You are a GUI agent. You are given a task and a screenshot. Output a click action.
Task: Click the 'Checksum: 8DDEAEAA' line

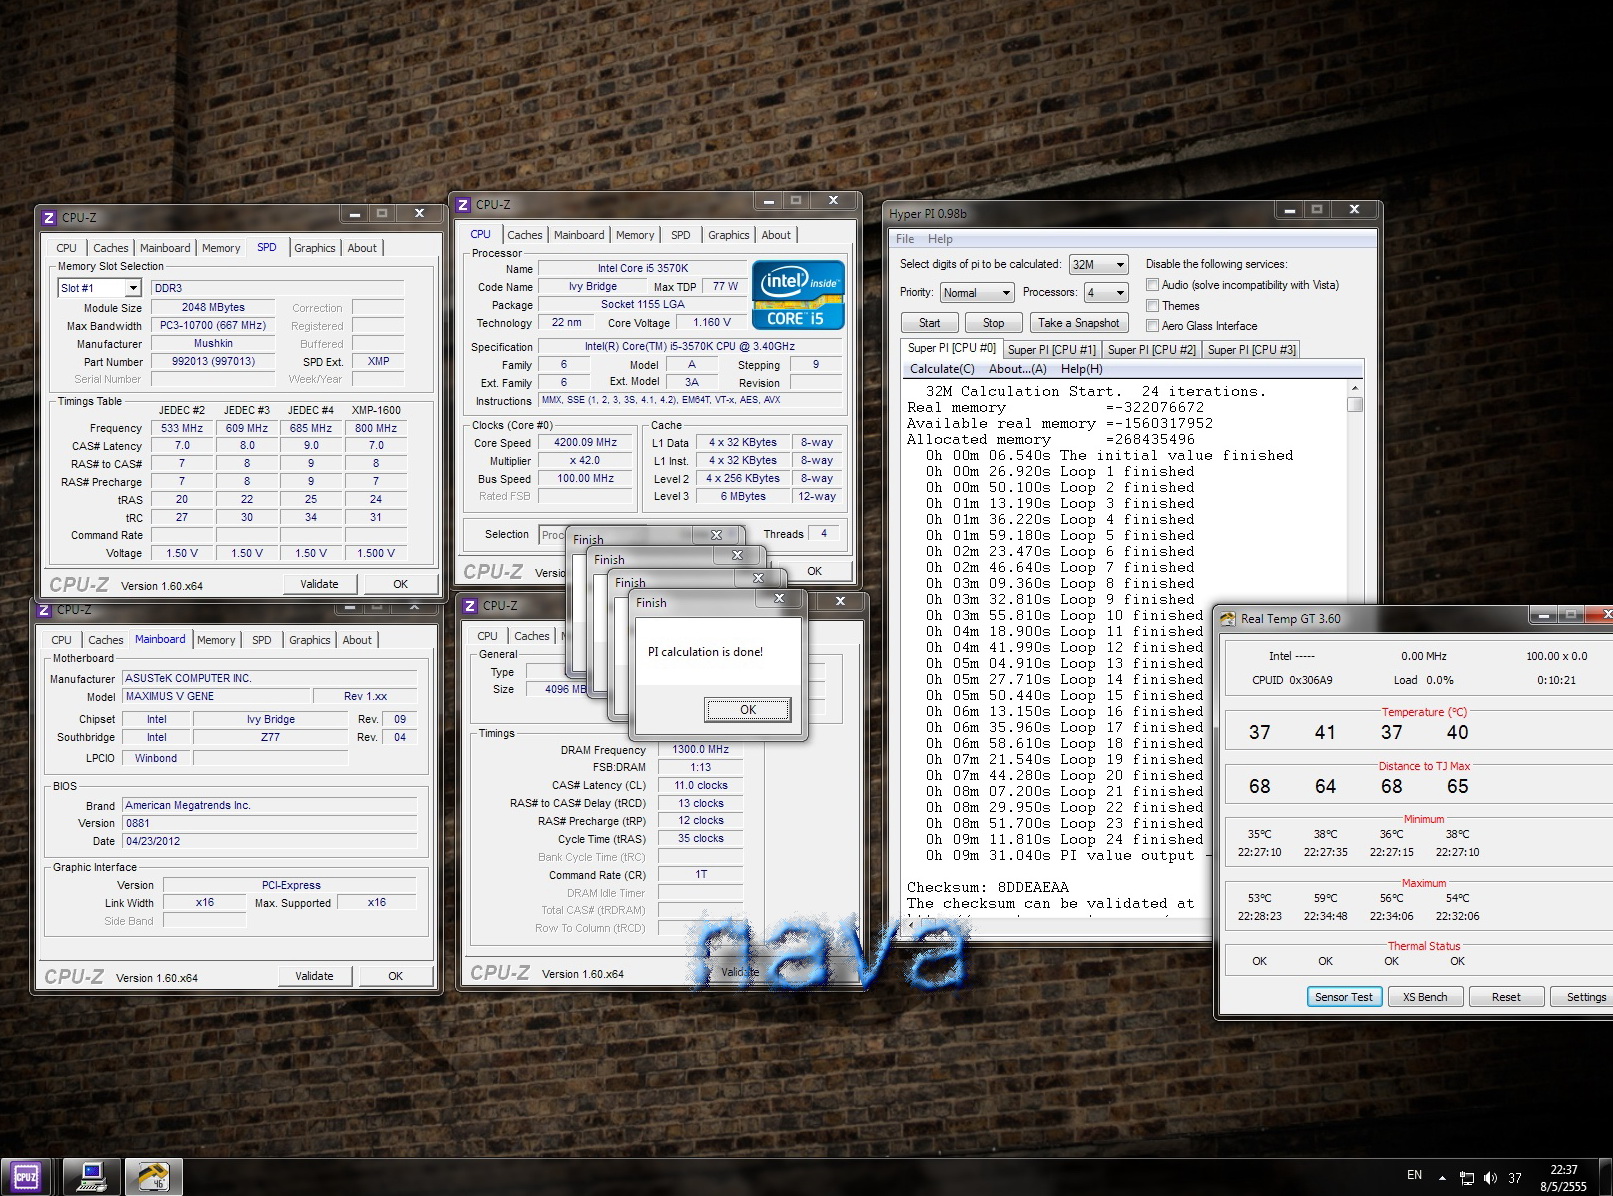pos(988,888)
